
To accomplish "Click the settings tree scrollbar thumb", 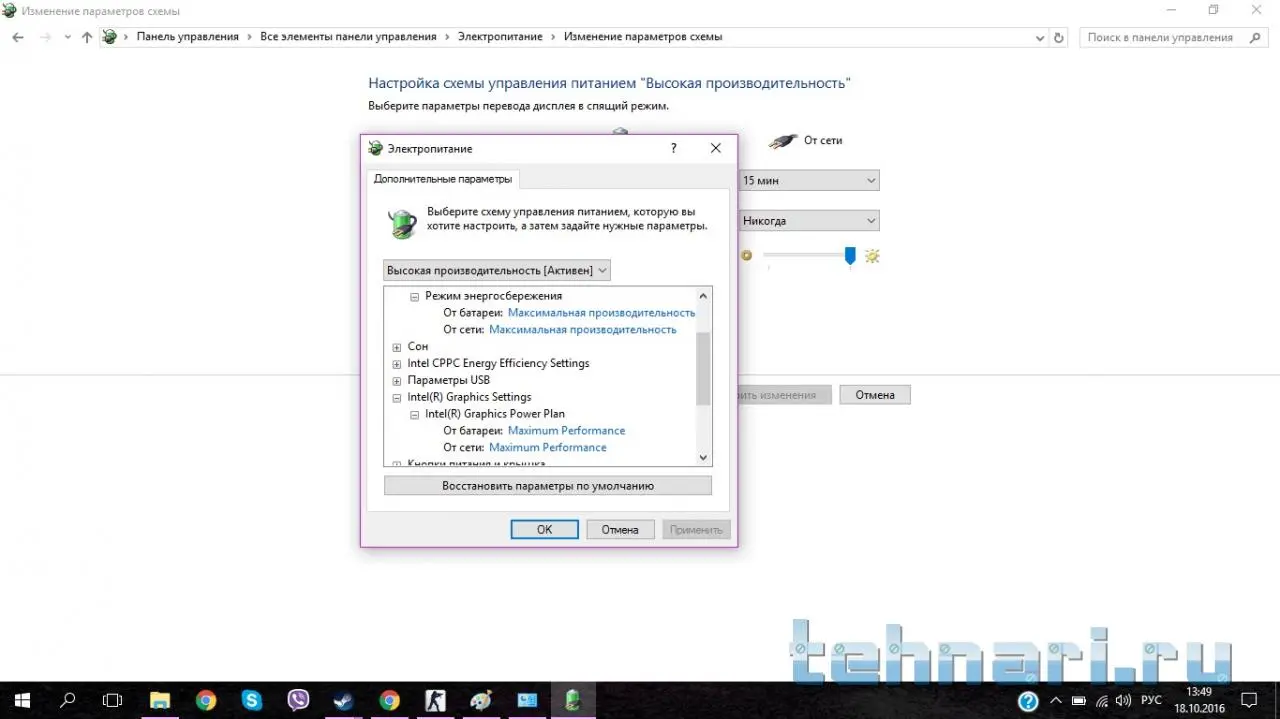I will click(x=703, y=369).
